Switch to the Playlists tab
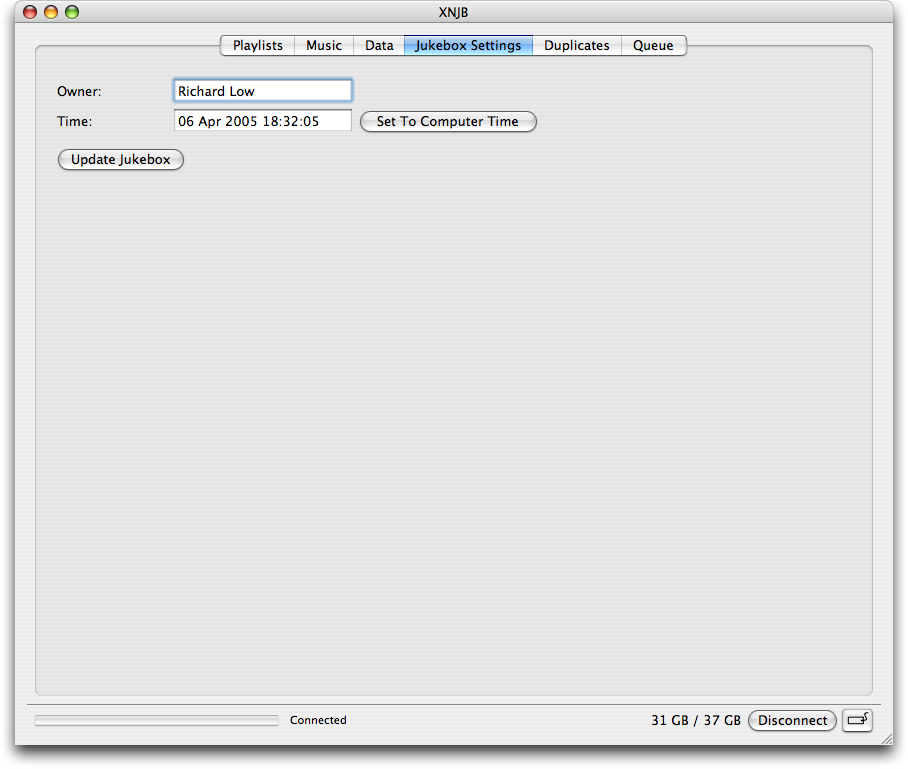Screen dimensions: 908x769 257,45
